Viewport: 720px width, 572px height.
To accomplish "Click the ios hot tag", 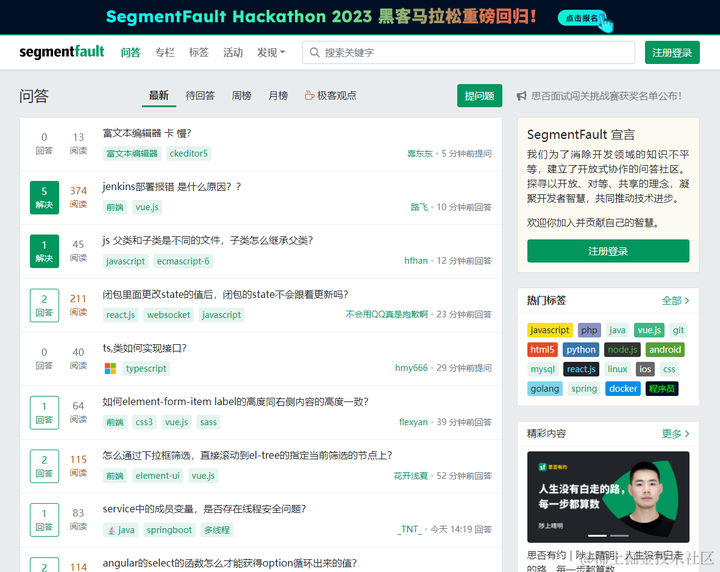I will pyautogui.click(x=645, y=369).
